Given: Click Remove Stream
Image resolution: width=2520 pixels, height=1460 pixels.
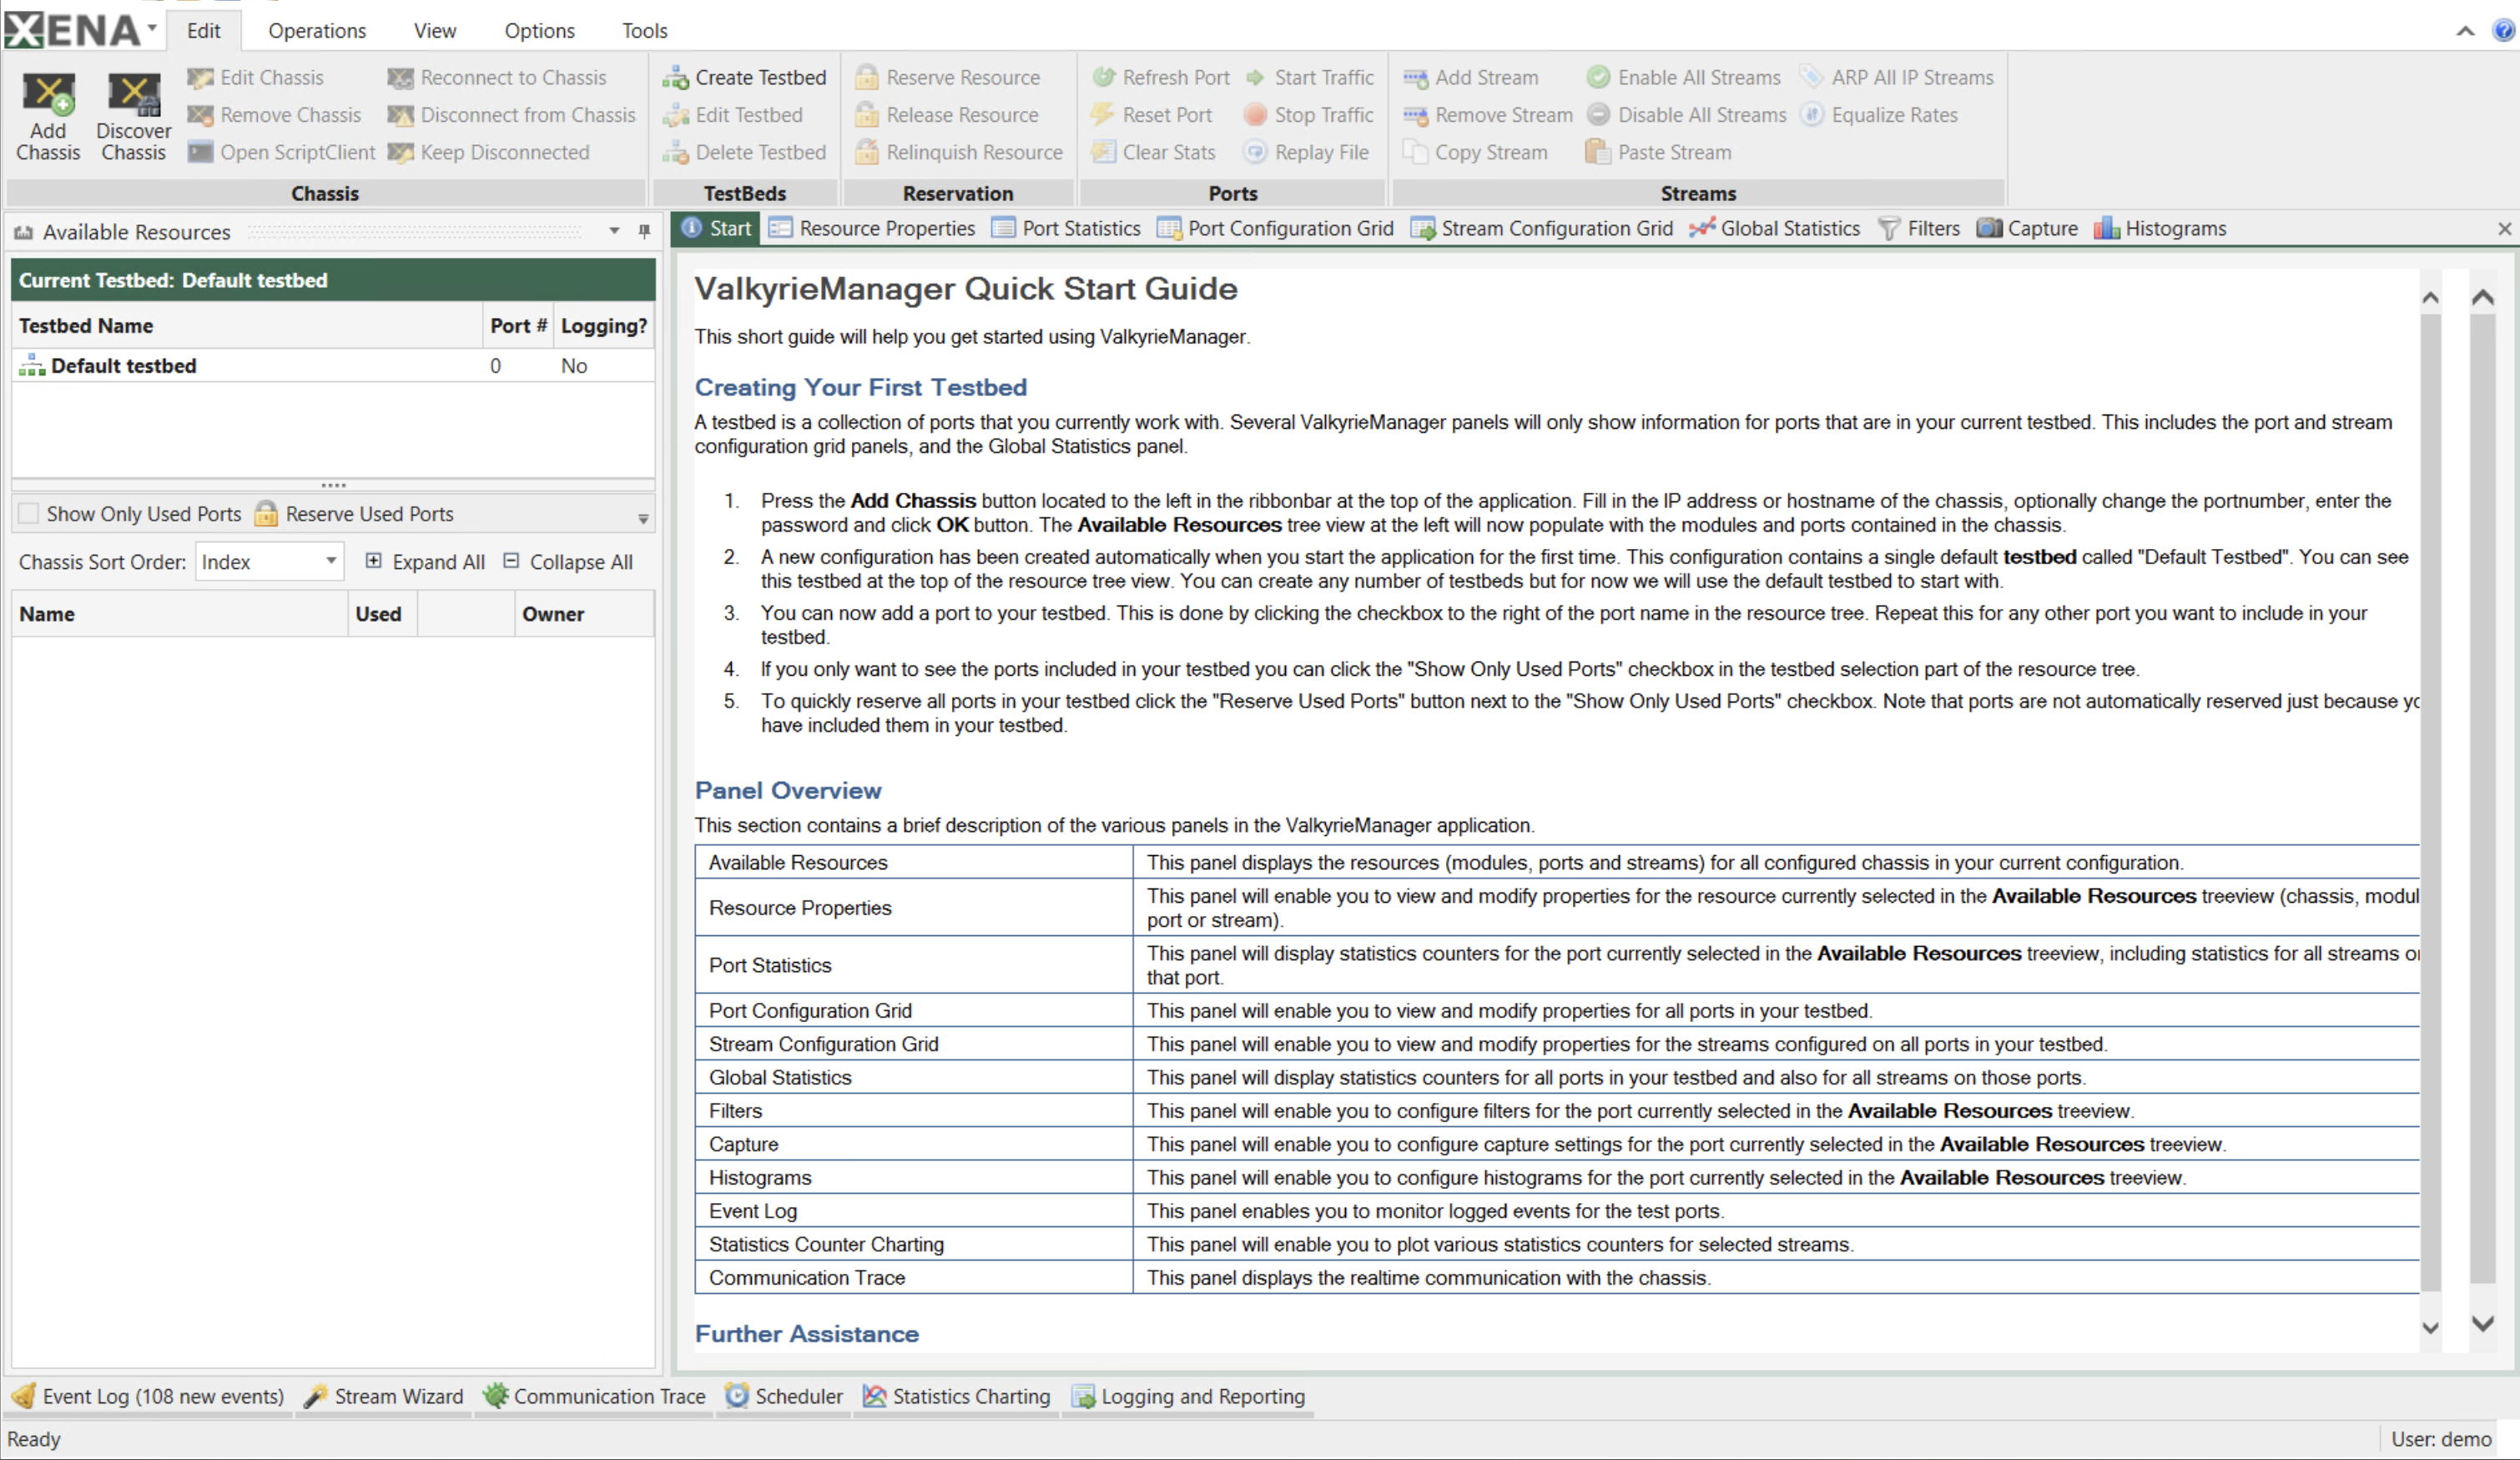Looking at the screenshot, I should 1487,115.
